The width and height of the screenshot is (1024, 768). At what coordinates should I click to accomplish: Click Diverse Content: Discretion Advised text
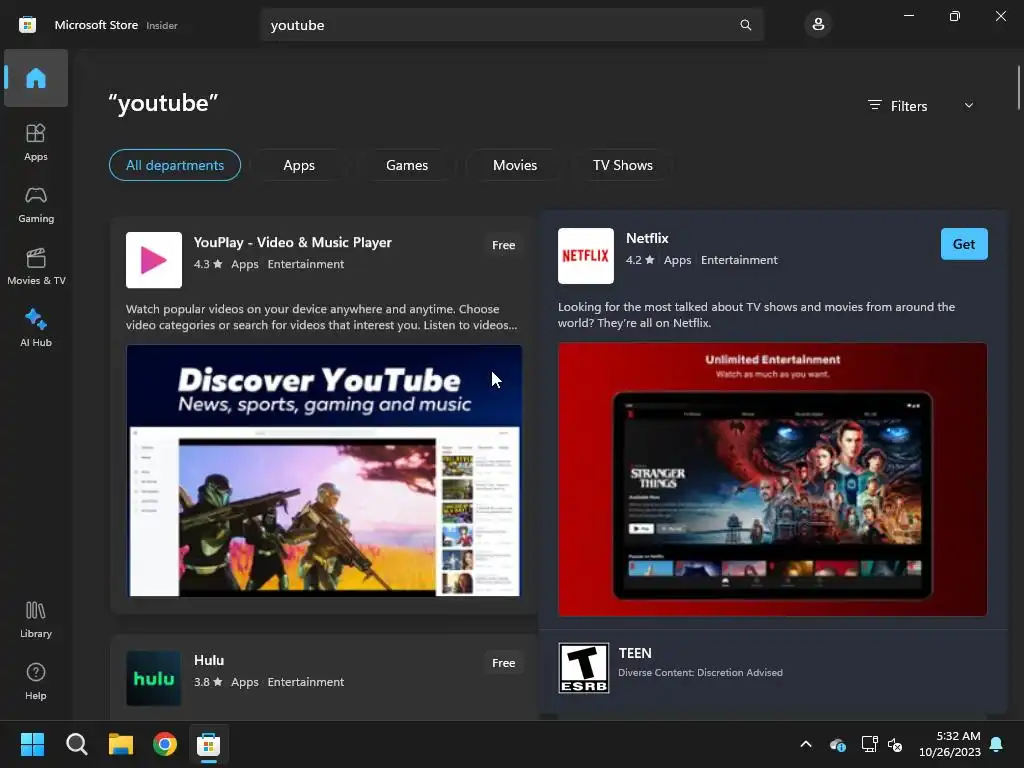[700, 673]
